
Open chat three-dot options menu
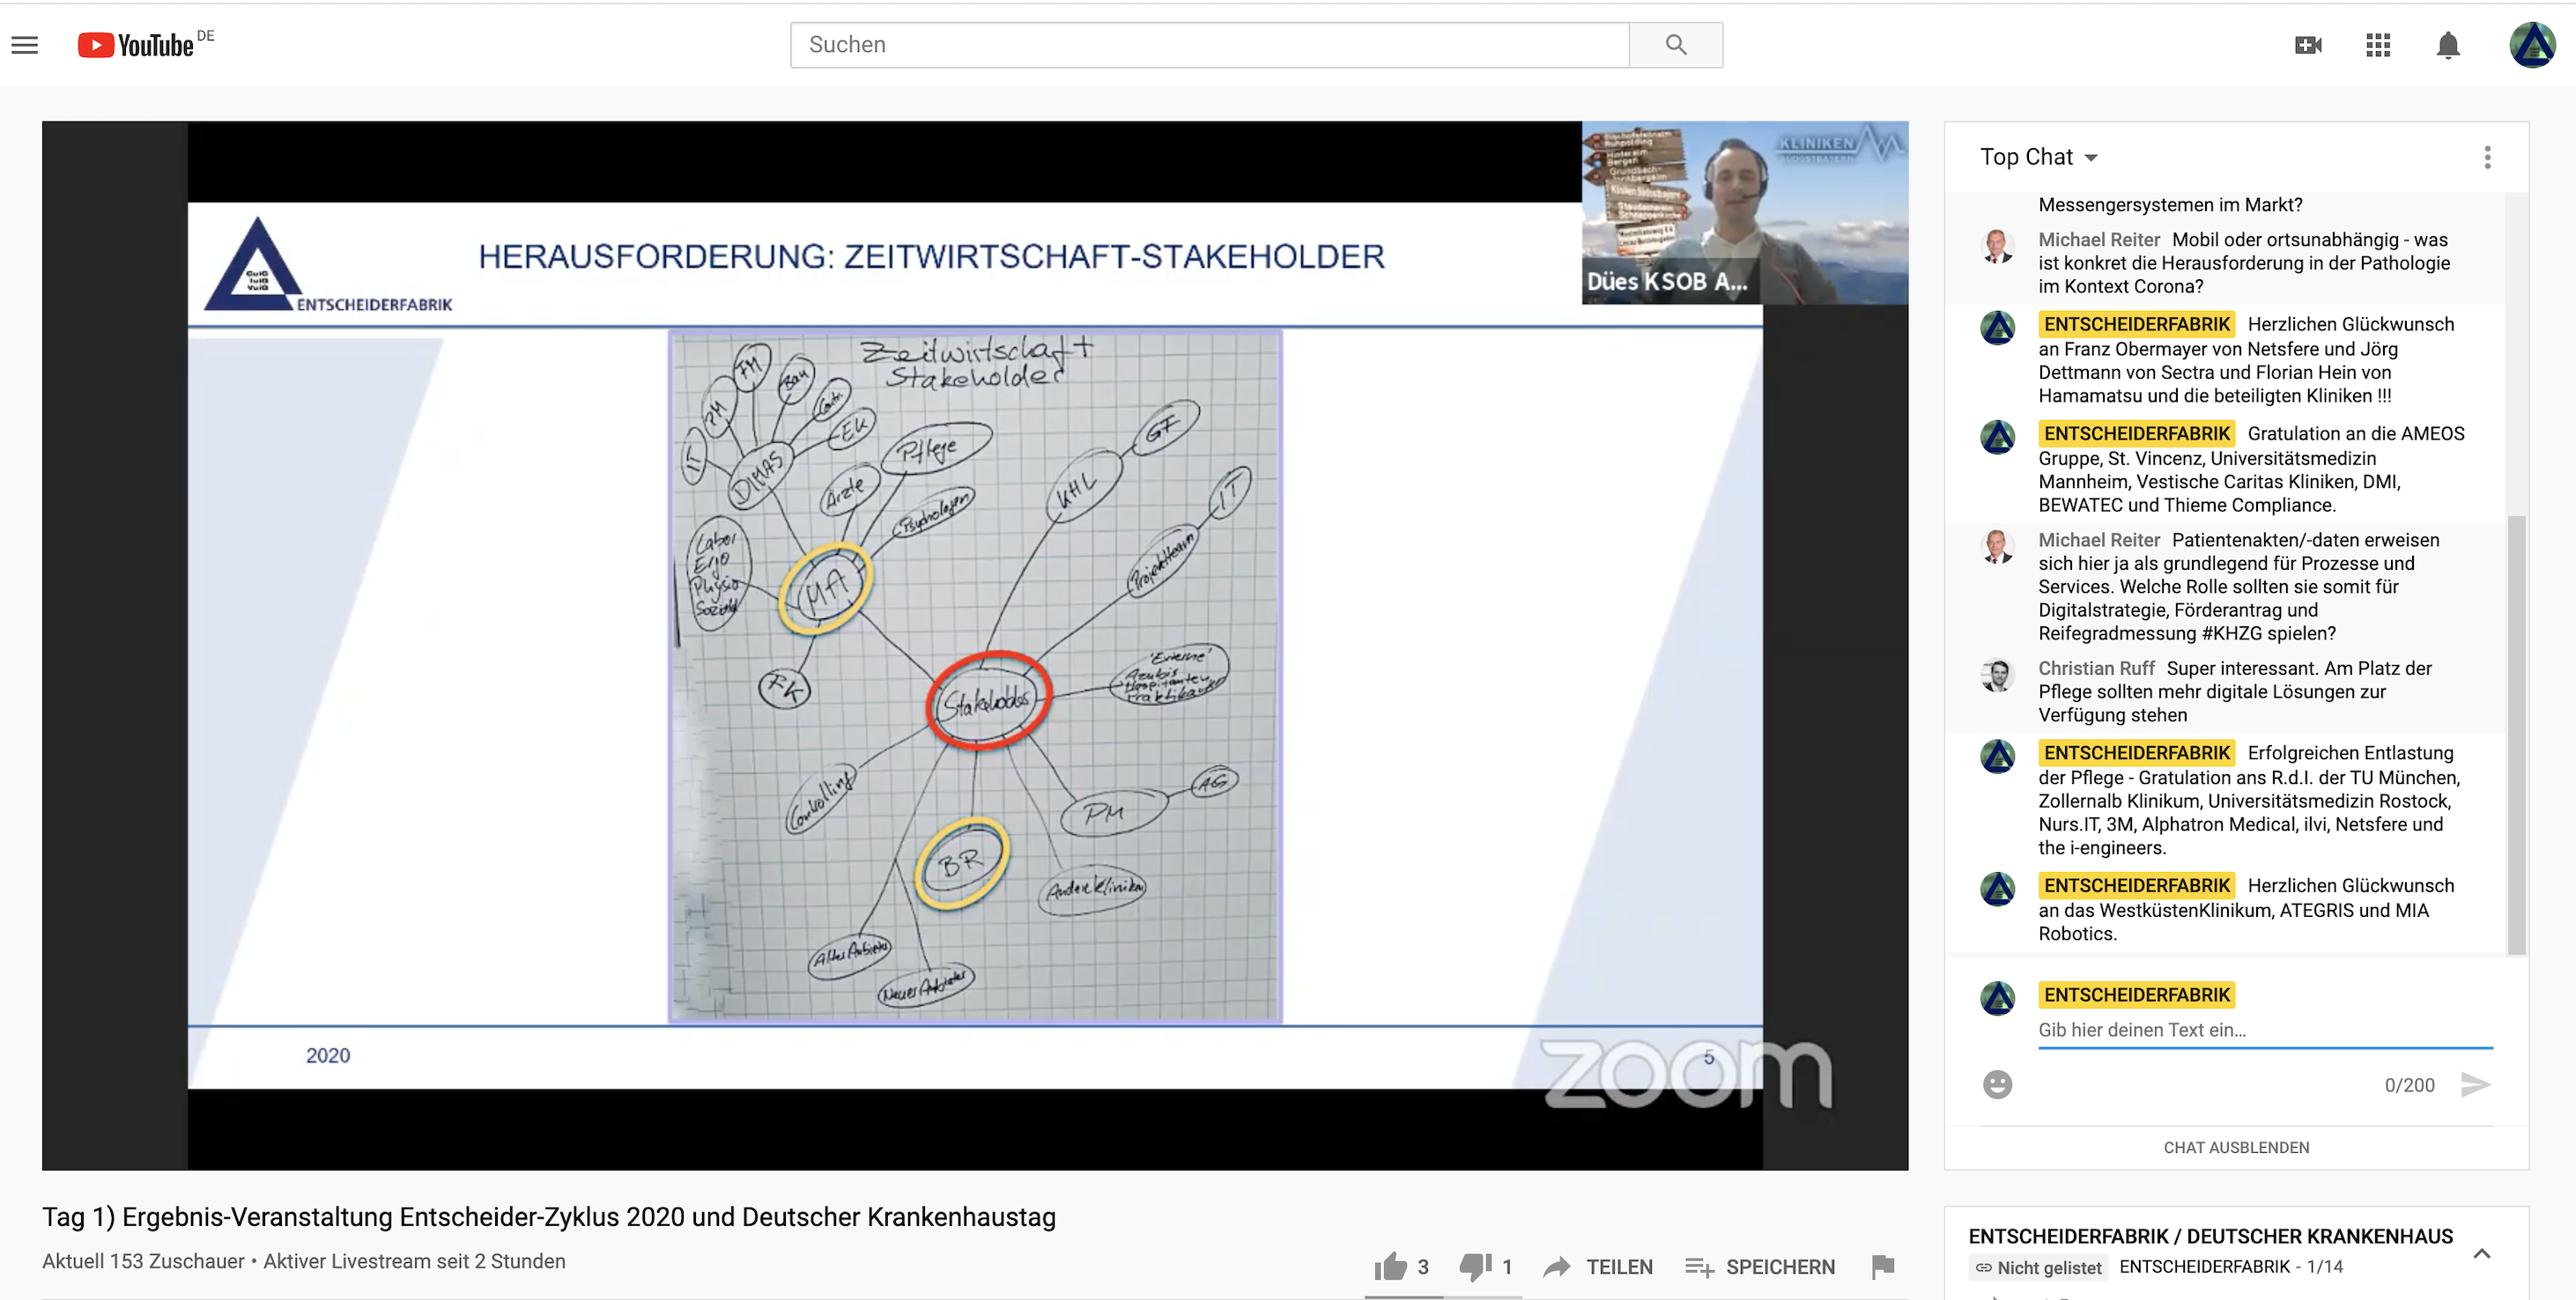click(x=2487, y=157)
